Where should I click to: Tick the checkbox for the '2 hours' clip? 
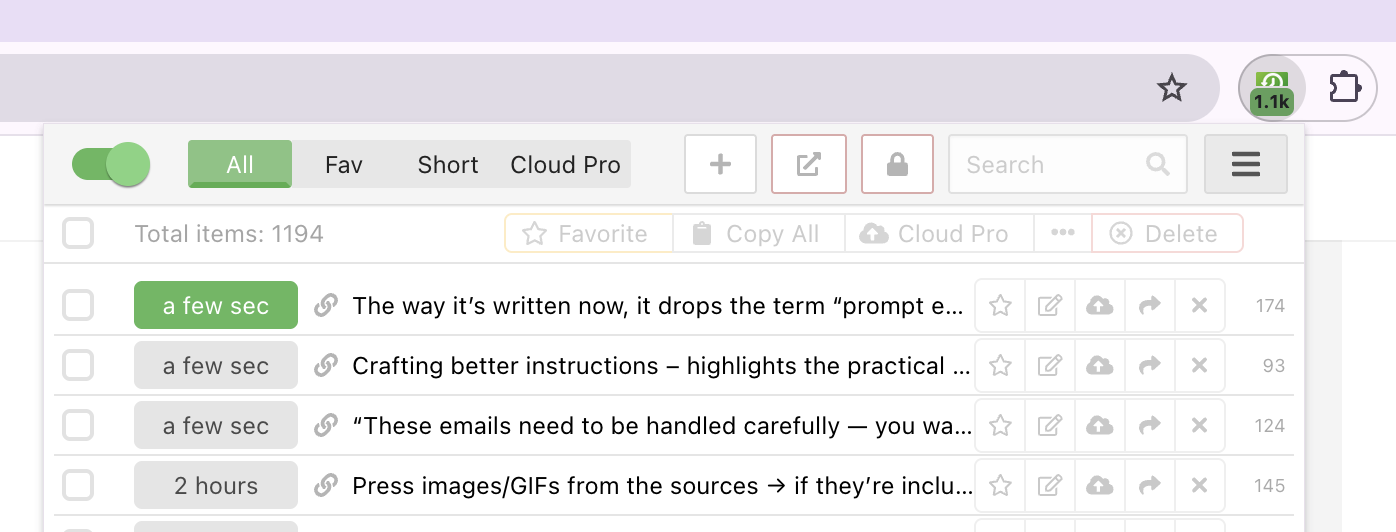(78, 486)
